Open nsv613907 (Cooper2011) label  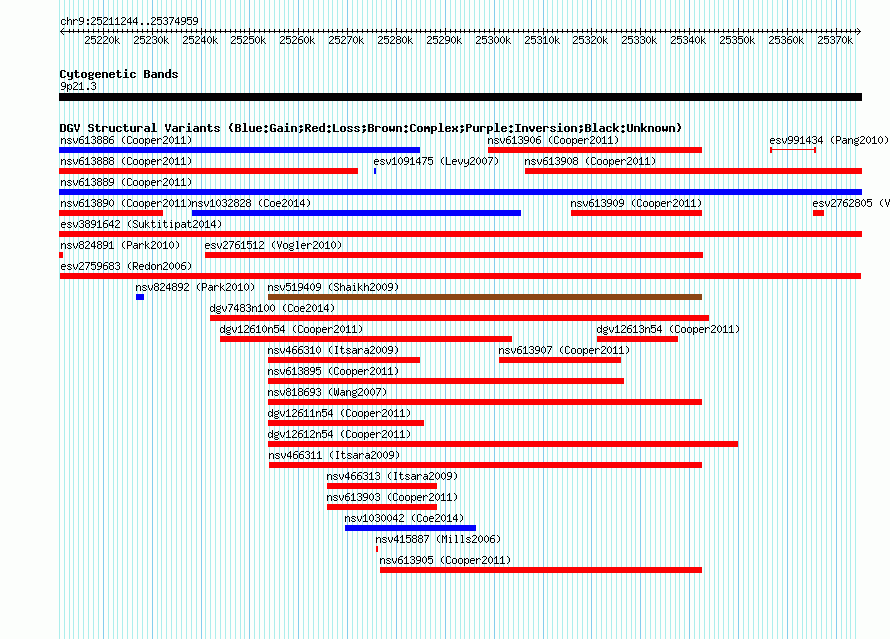[564, 350]
